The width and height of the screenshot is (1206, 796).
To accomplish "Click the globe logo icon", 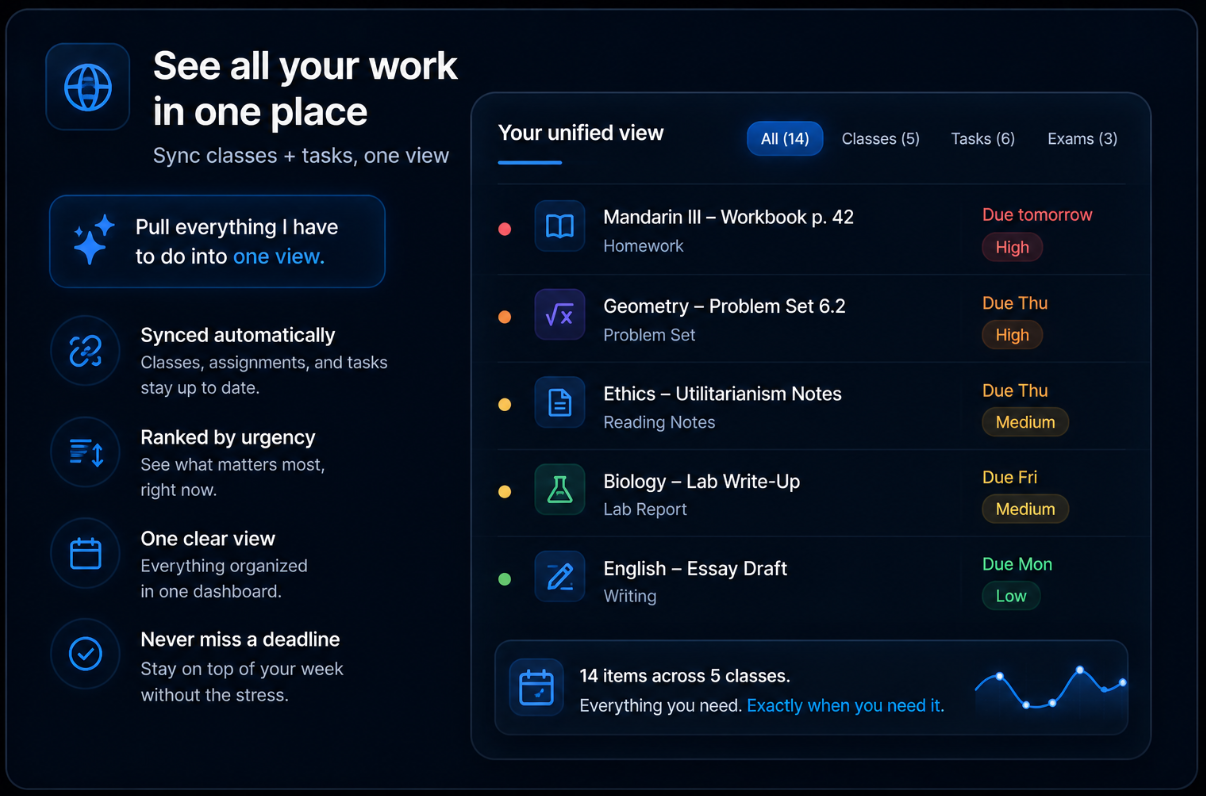I will [87, 87].
